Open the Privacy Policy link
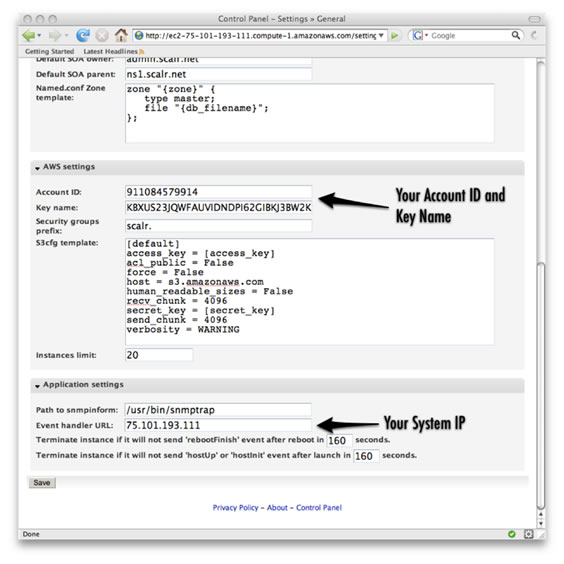Image resolution: width=564 pixels, height=564 pixels. [236, 508]
